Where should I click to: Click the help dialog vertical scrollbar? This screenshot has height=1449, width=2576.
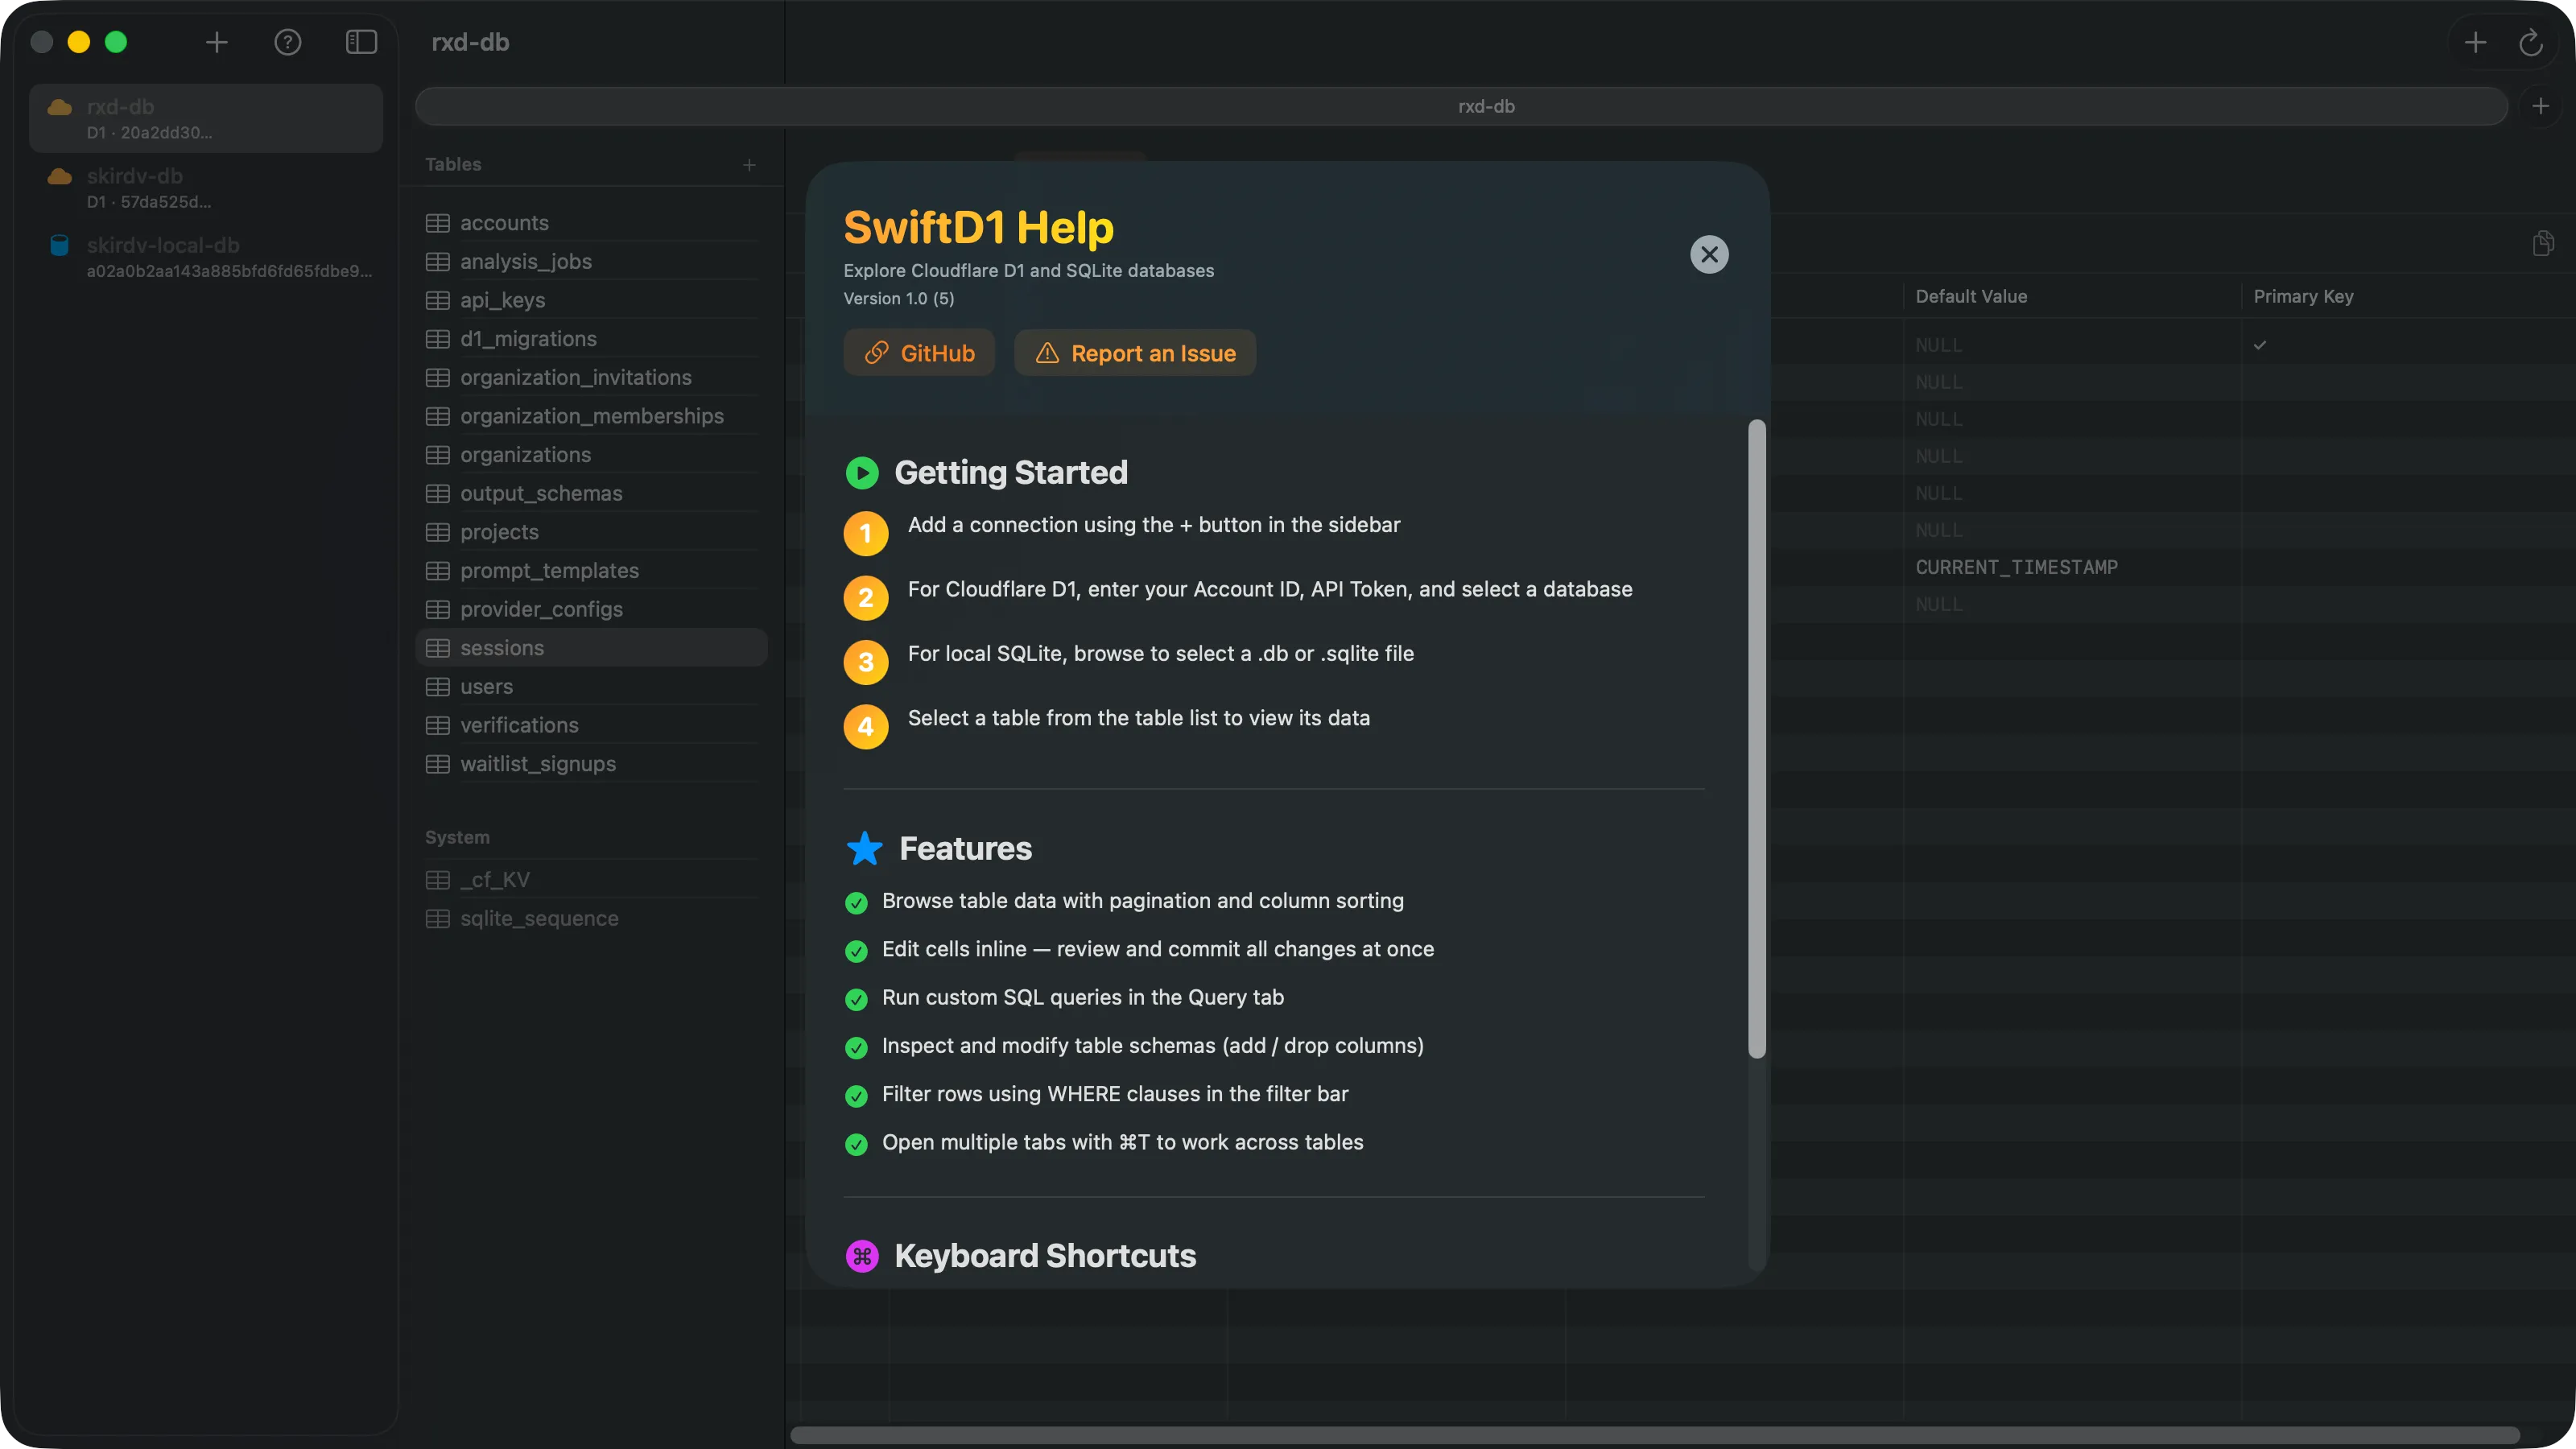click(x=1756, y=738)
